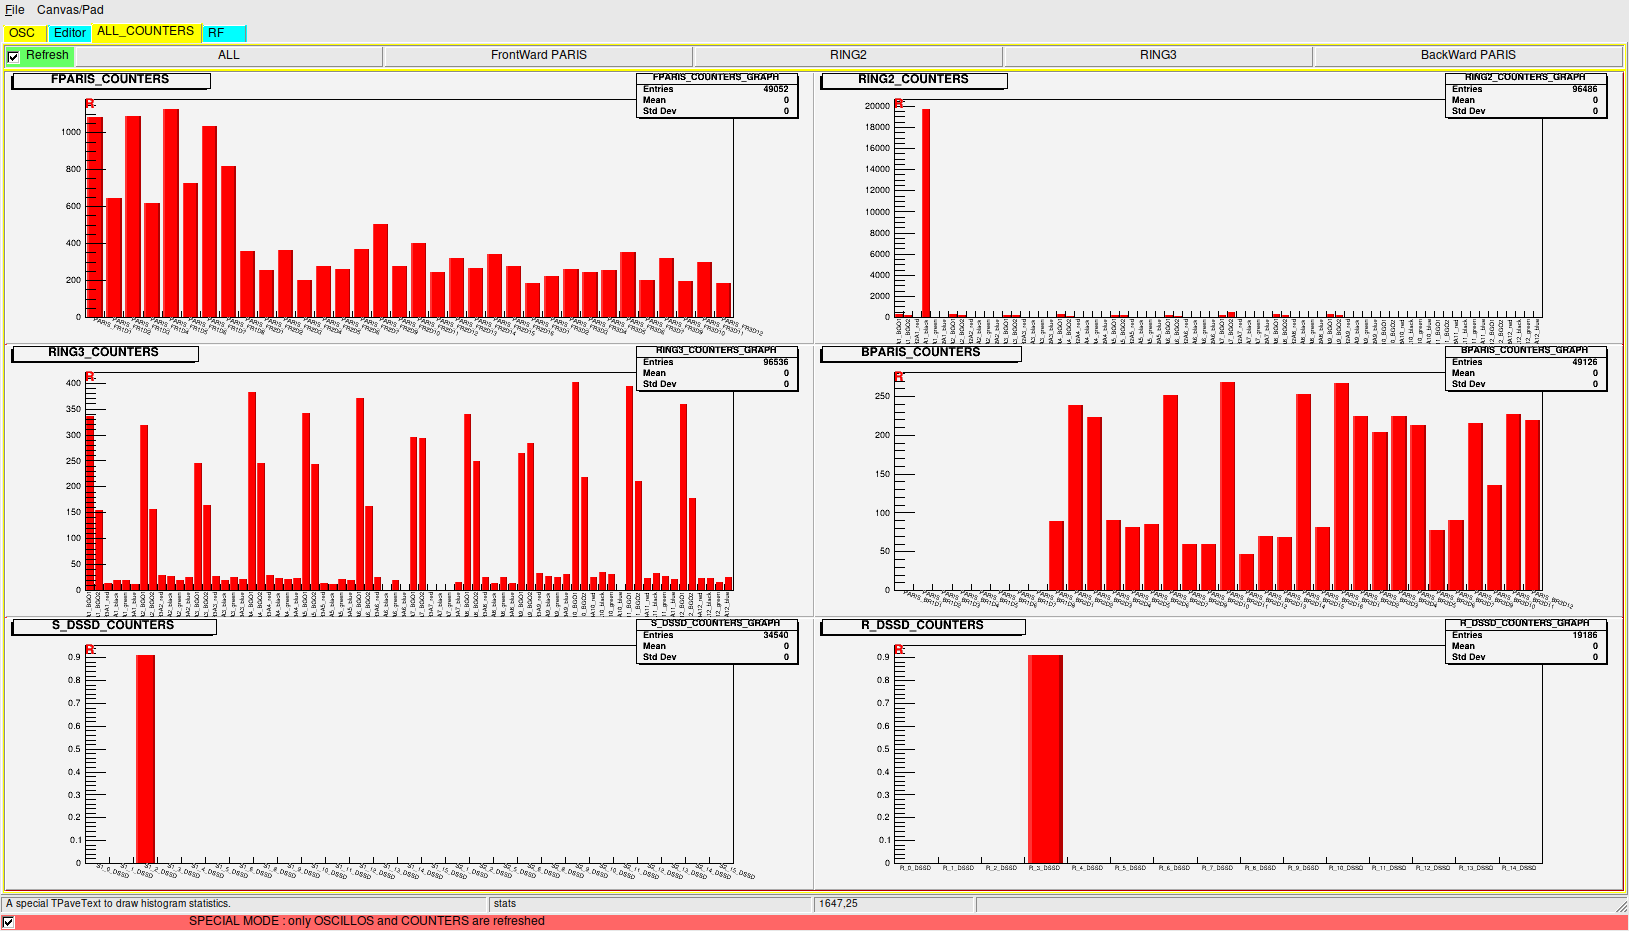Switch to the Editor tab

pos(69,33)
